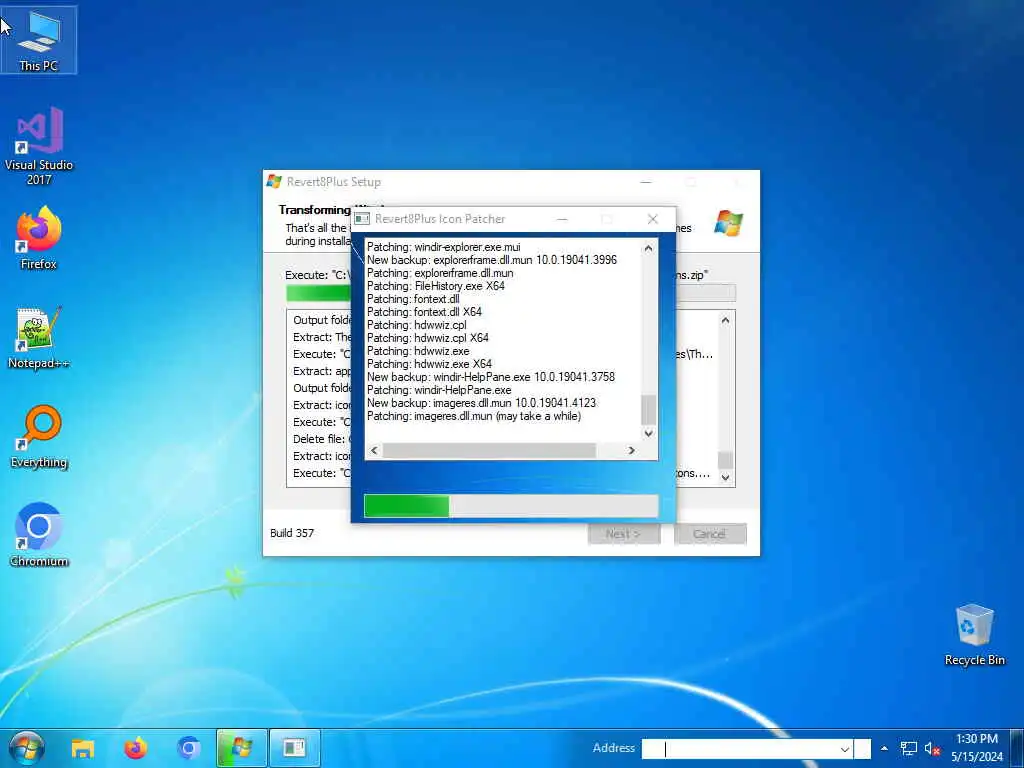Switch to Revert8Plus Setup taskbar button
The image size is (1024, 768).
(242, 748)
